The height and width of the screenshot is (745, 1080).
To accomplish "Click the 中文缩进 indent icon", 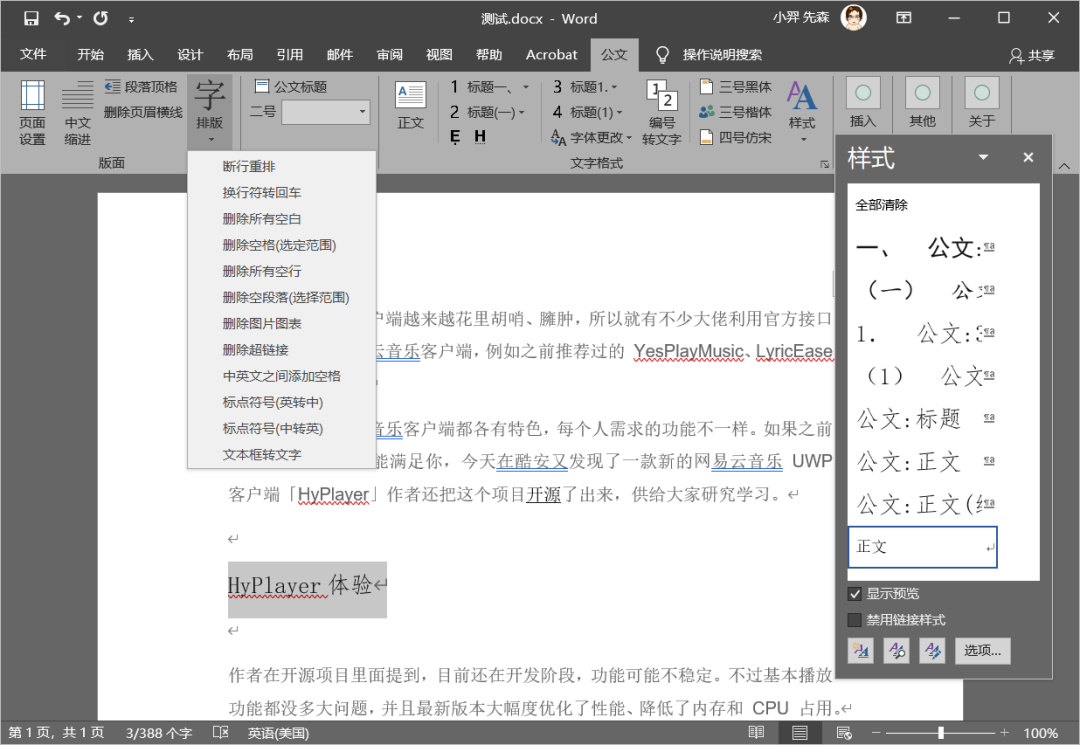I will click(77, 110).
